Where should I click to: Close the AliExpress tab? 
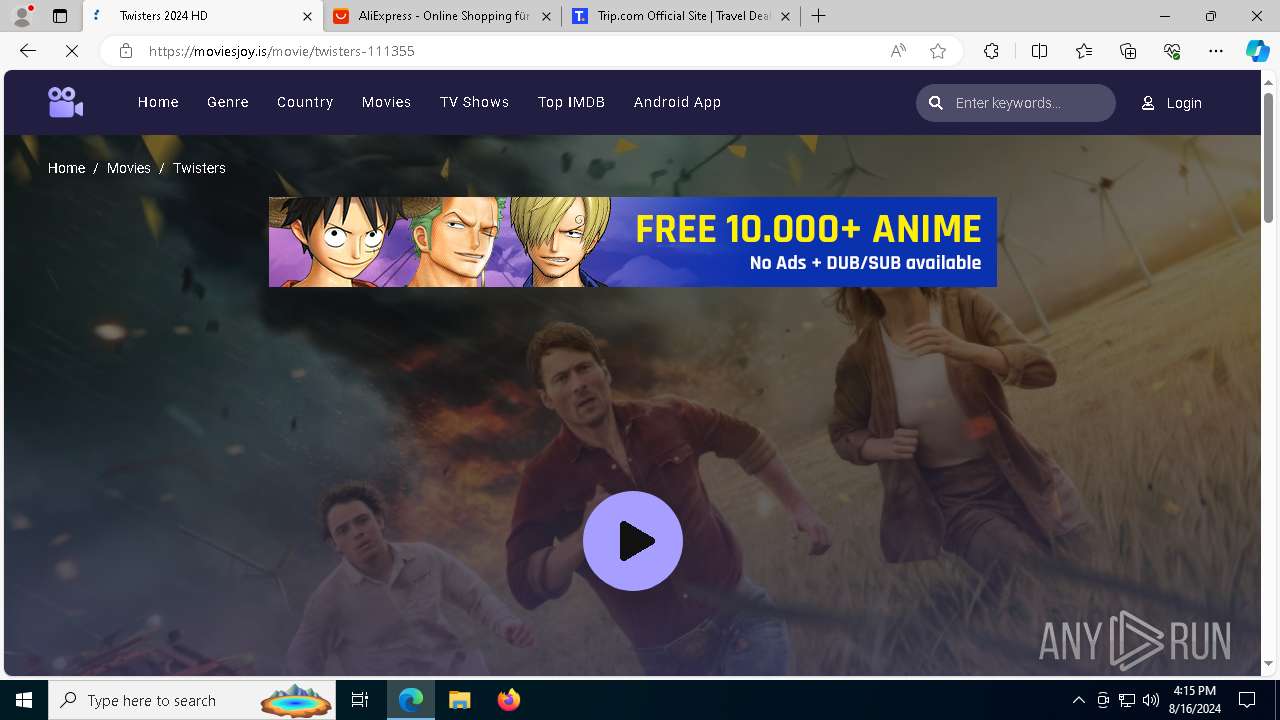click(546, 16)
